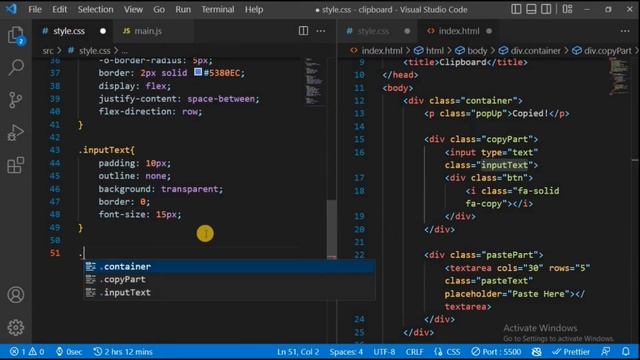The width and height of the screenshot is (640, 360).
Task: Open the Edit menu
Action: (x=60, y=9)
